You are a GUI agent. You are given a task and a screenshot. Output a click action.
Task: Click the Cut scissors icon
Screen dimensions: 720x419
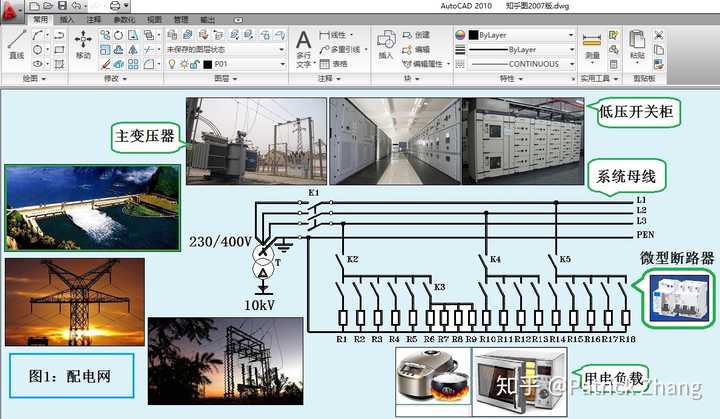658,35
